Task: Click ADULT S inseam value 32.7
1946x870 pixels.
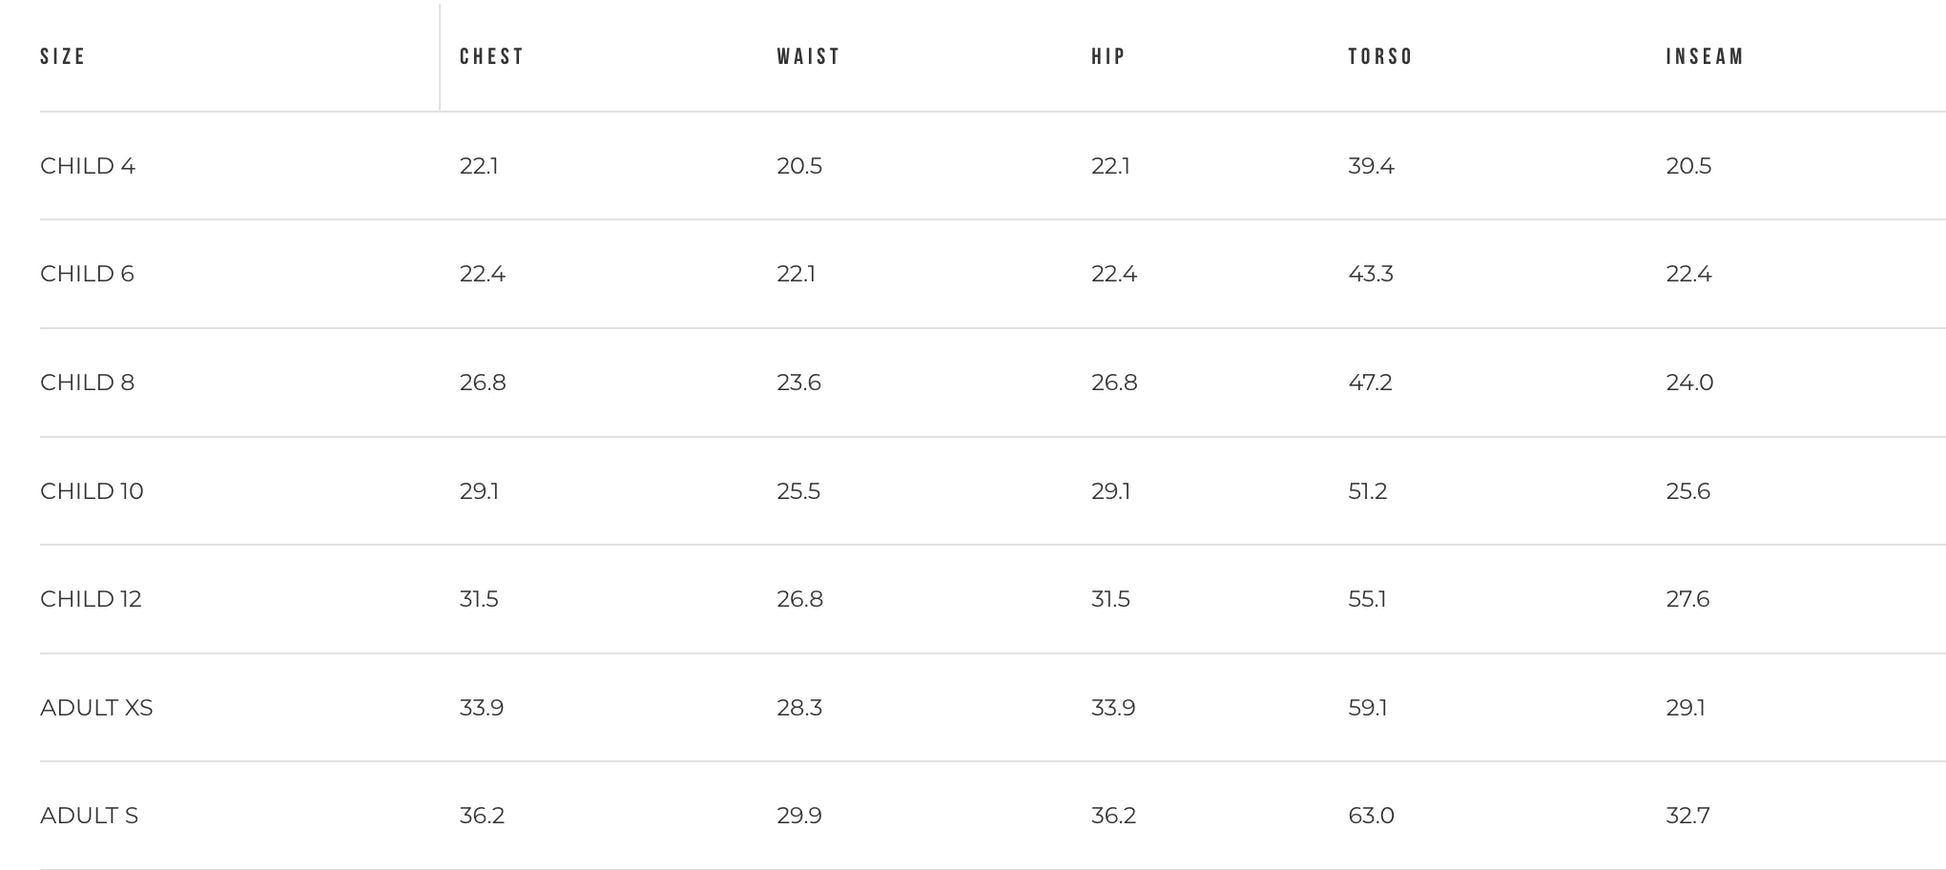Action: [x=1687, y=816]
